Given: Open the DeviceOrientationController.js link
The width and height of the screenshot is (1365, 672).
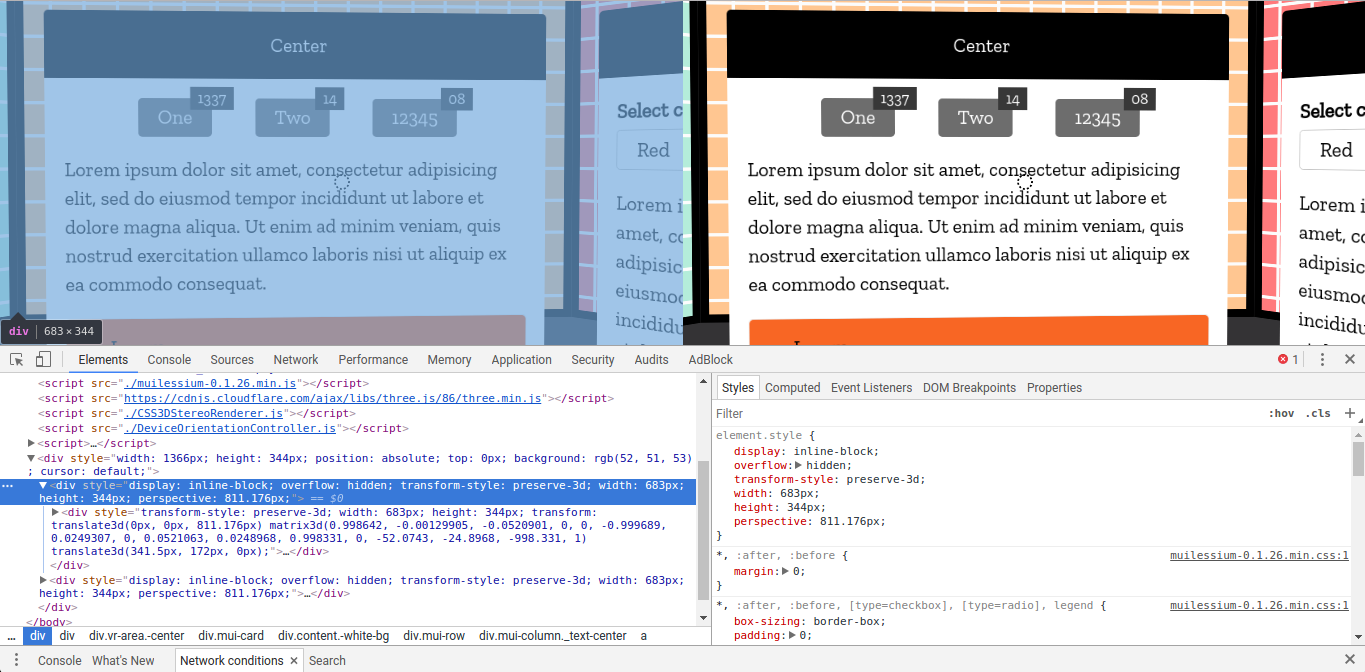Looking at the screenshot, I should pos(229,428).
